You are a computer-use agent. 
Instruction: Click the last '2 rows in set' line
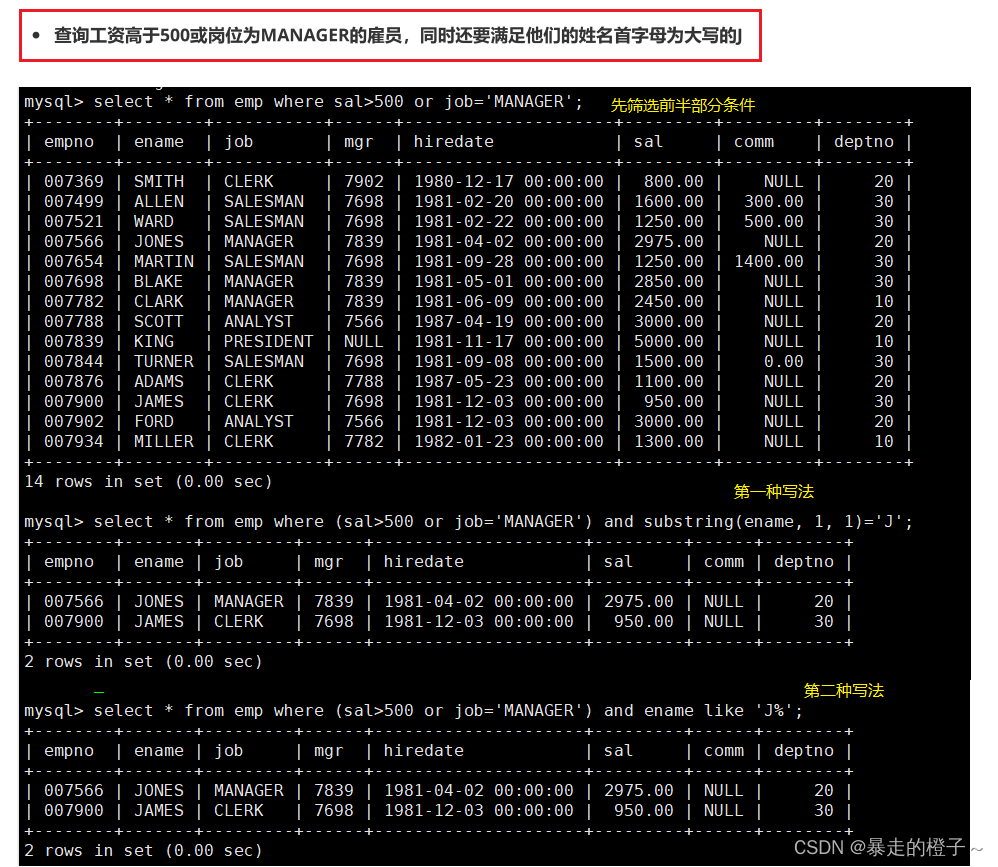[x=143, y=850]
